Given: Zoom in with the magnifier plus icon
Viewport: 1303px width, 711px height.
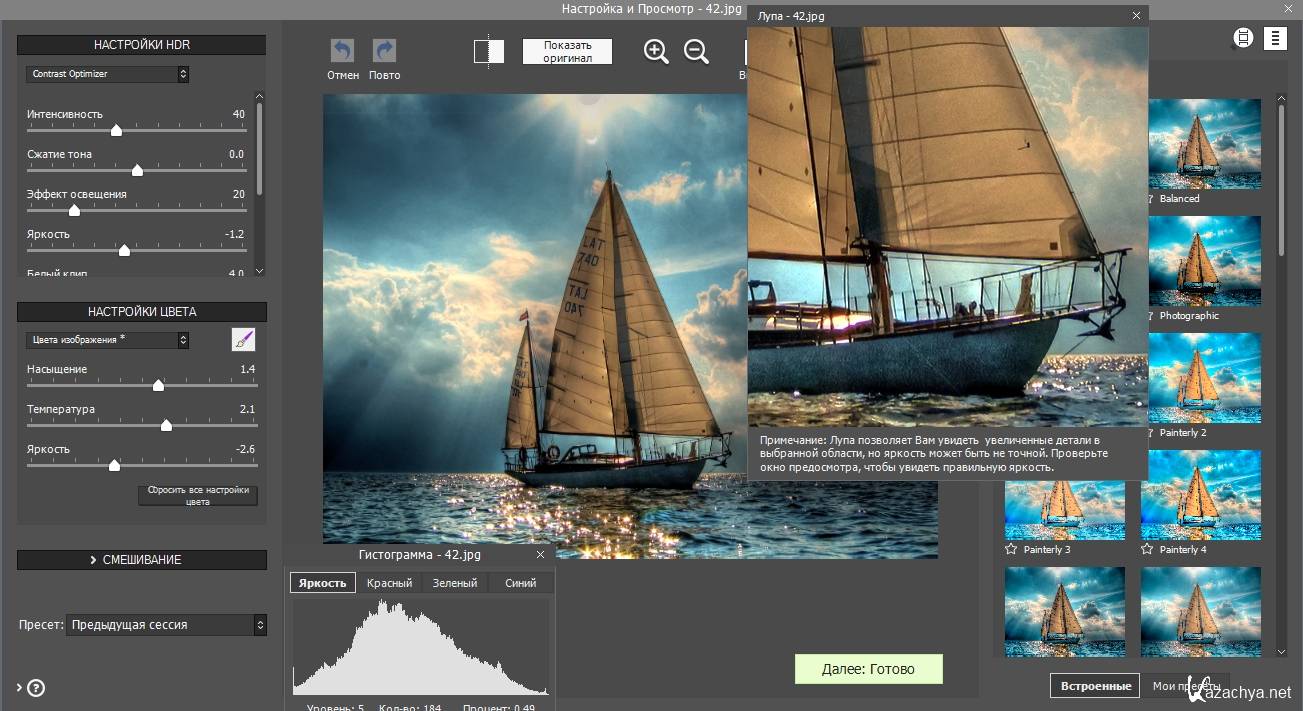Looking at the screenshot, I should (656, 52).
